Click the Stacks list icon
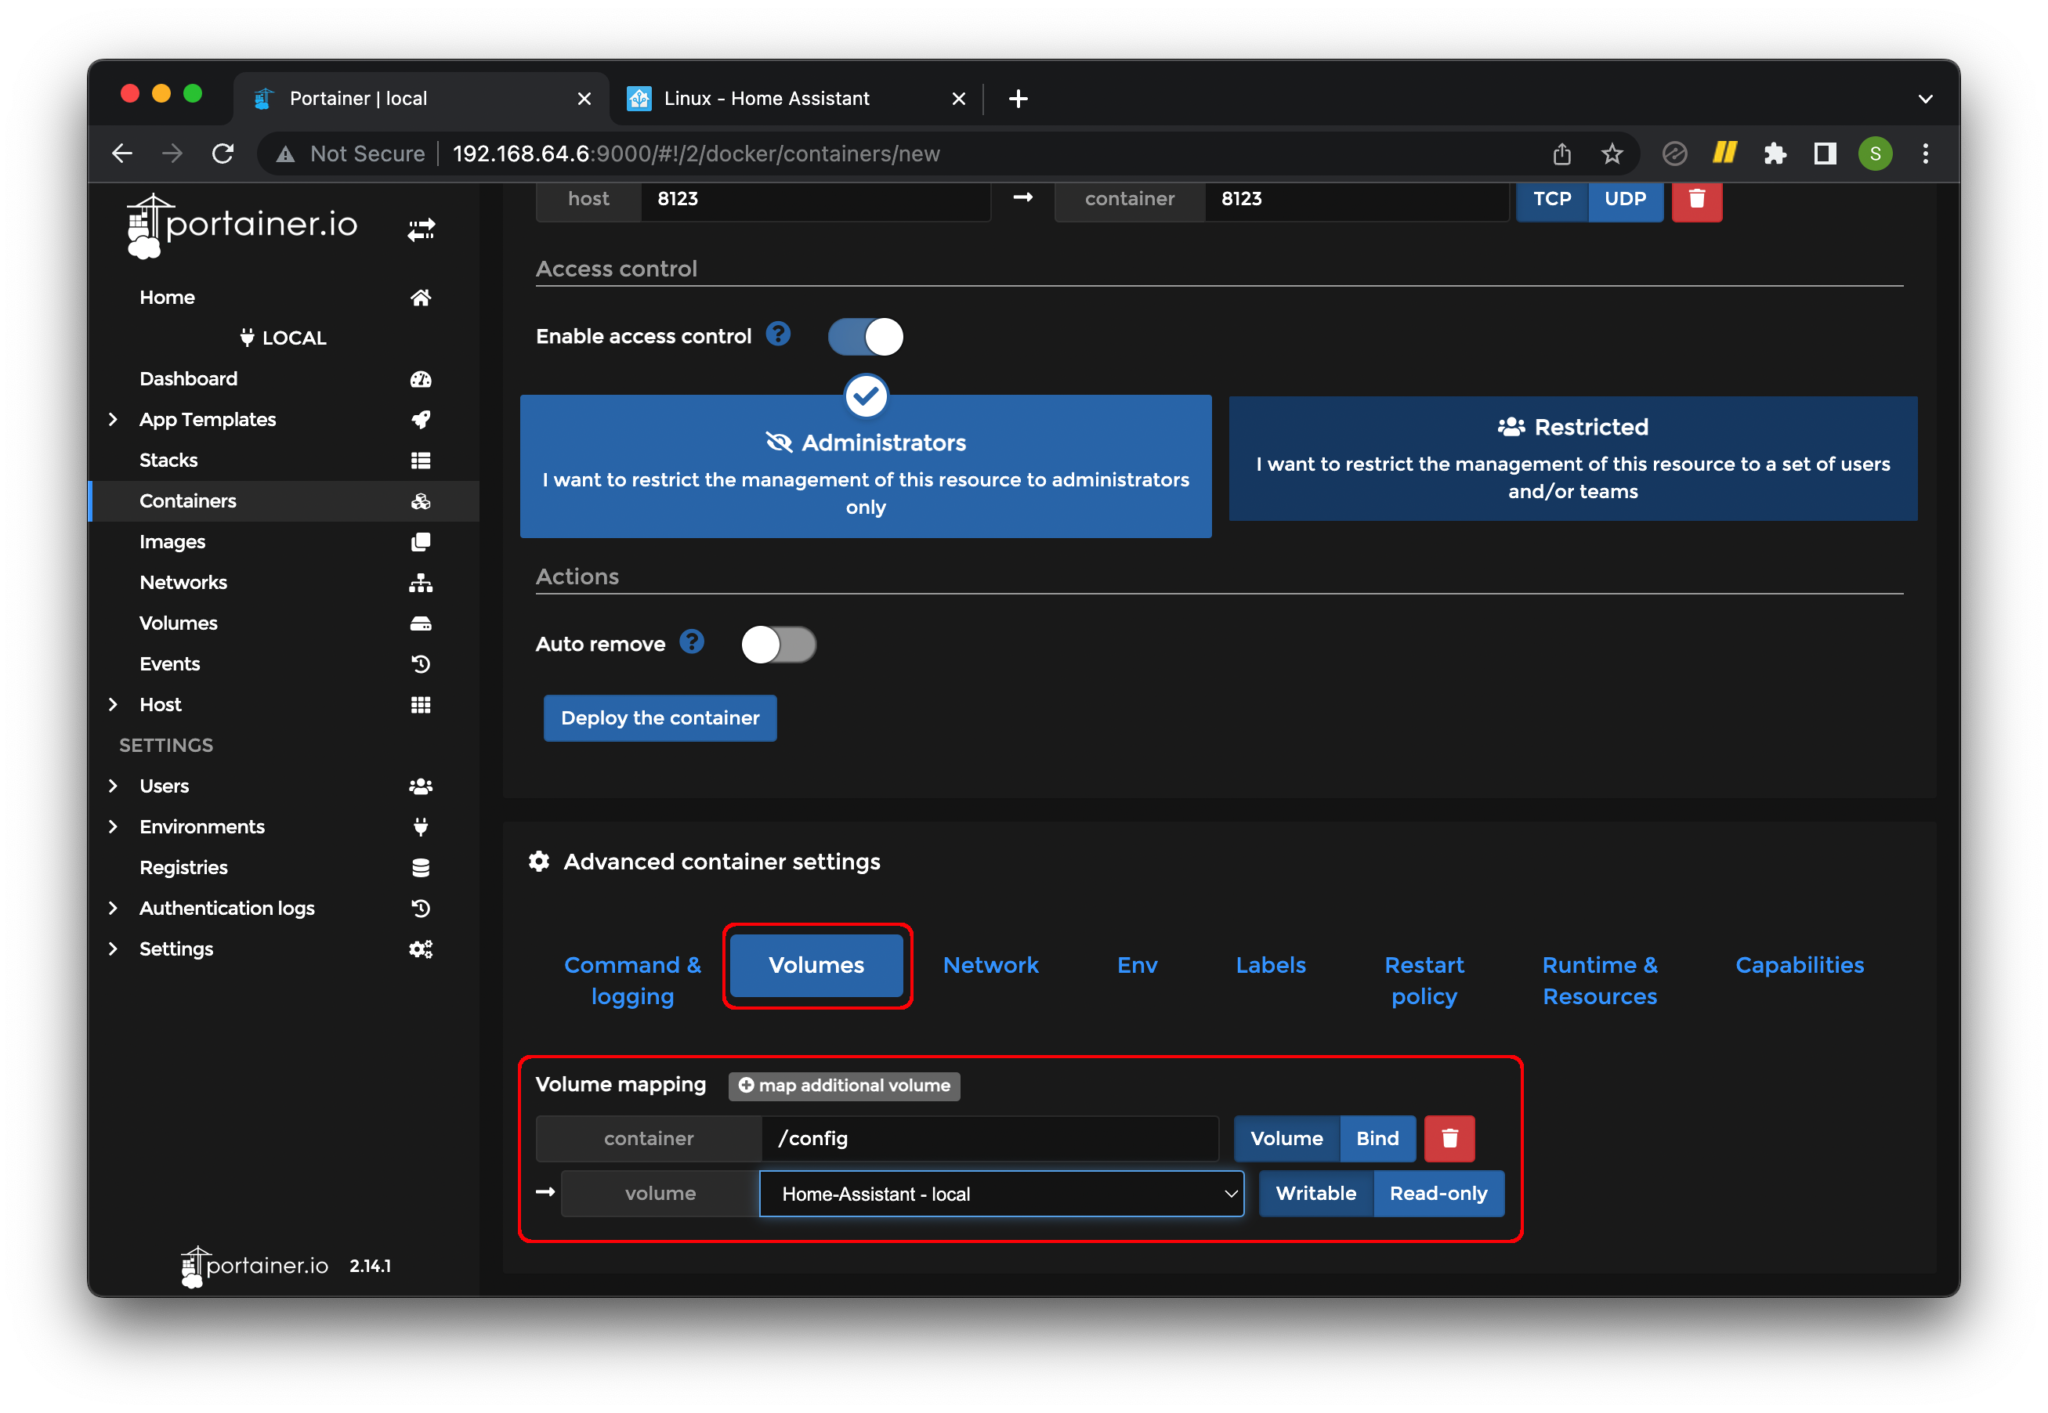The image size is (2048, 1413). pos(420,460)
